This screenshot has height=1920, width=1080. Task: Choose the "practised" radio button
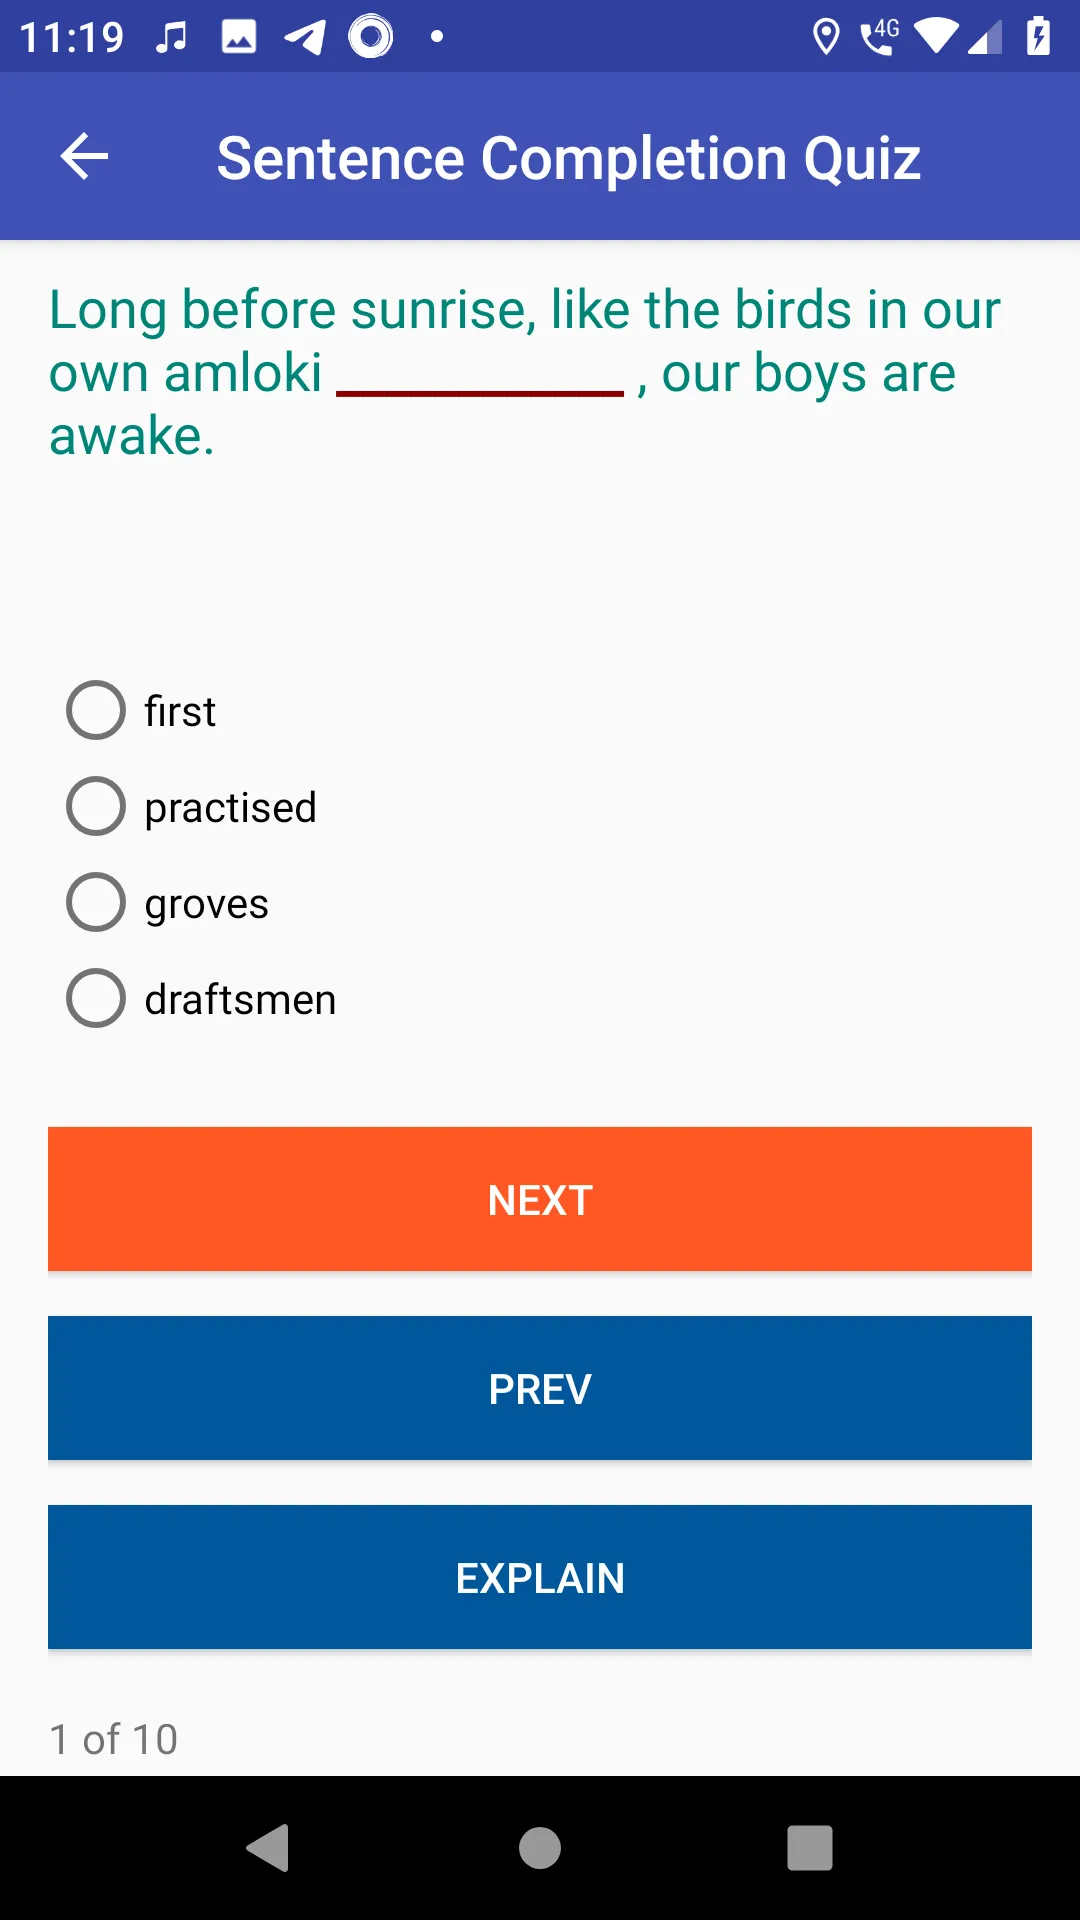point(192,807)
